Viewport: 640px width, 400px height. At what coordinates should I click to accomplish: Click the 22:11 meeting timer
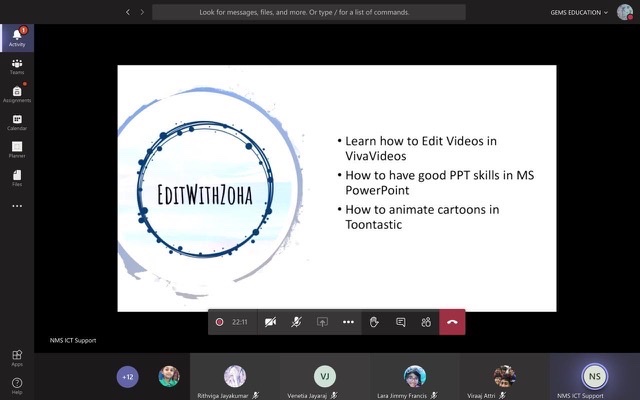tap(240, 322)
